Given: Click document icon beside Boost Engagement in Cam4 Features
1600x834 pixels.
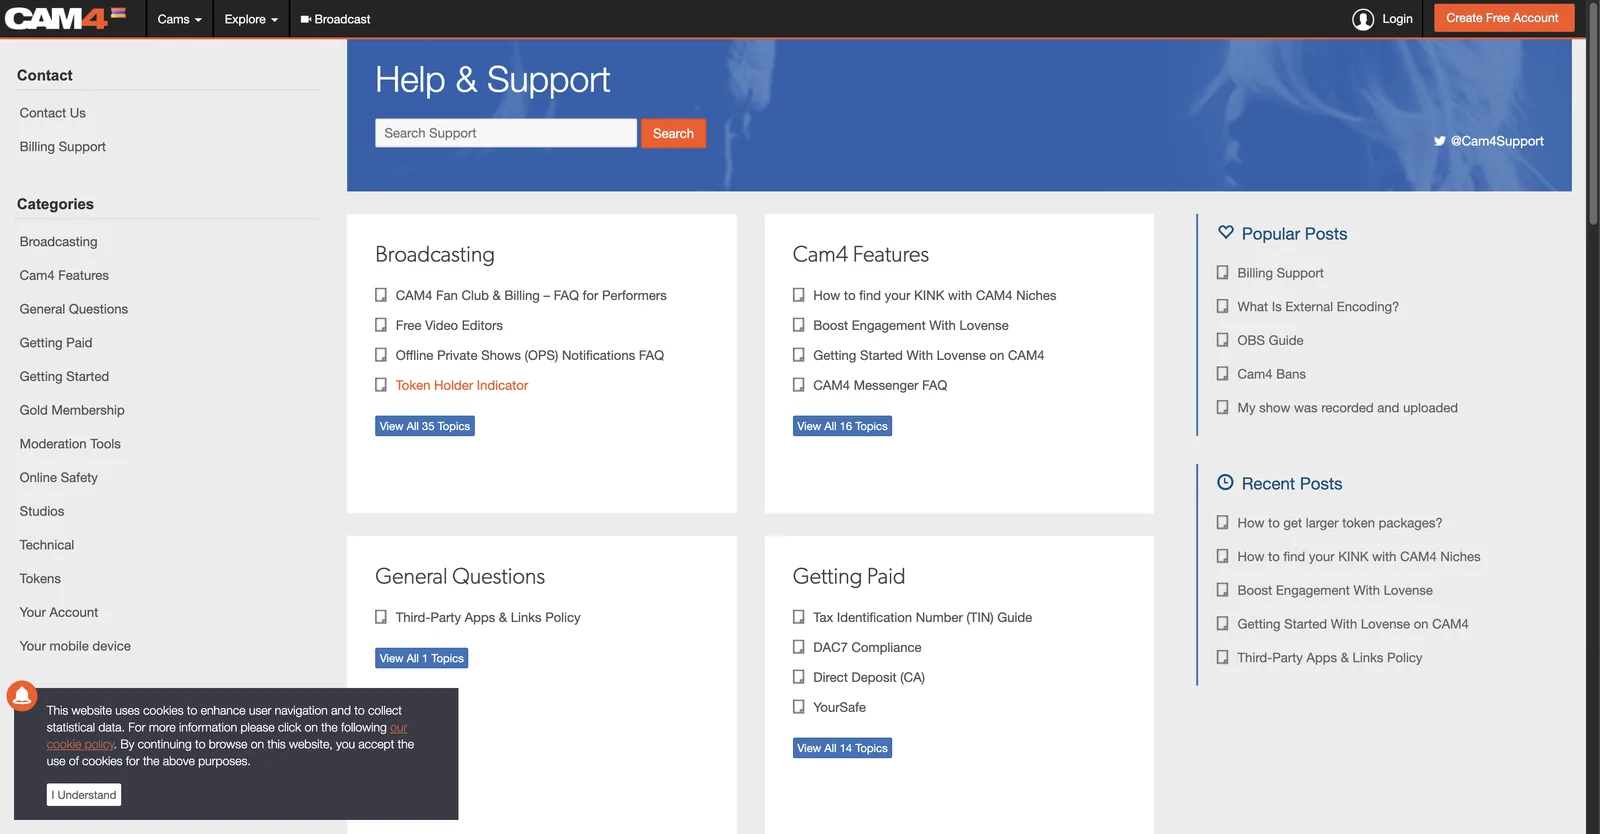Looking at the screenshot, I should point(799,325).
